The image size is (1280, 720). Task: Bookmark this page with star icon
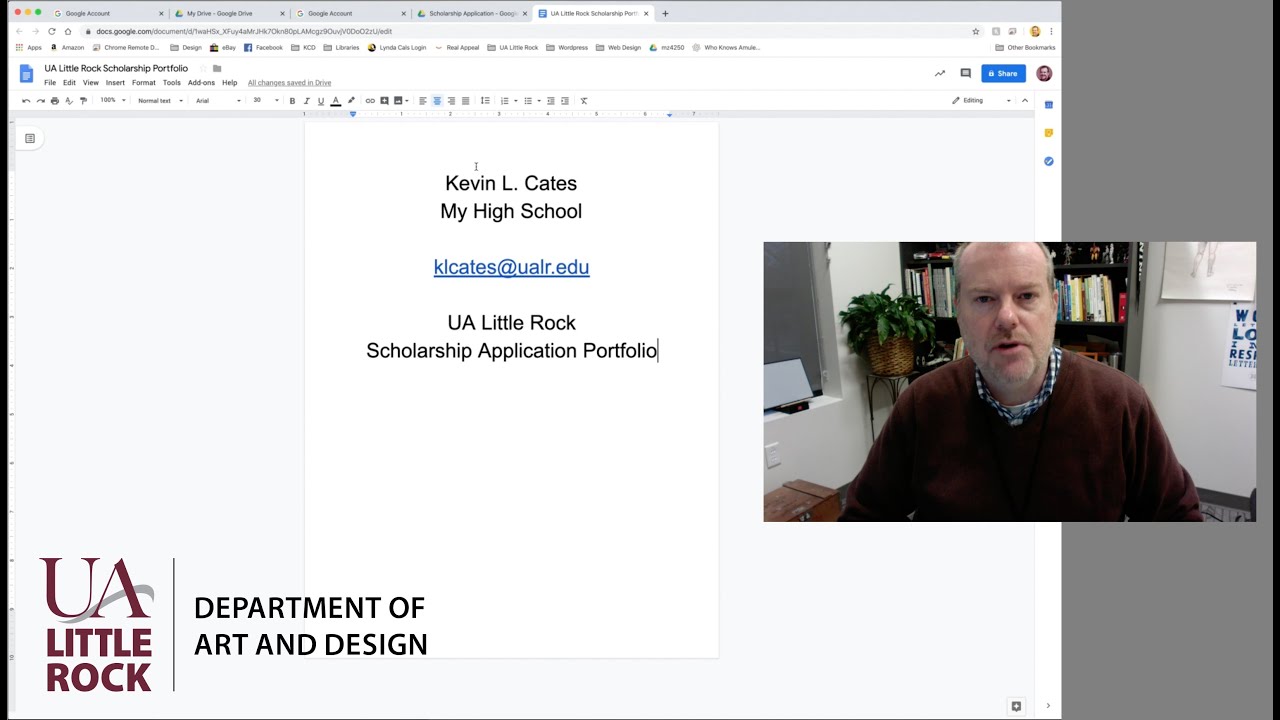[976, 31]
